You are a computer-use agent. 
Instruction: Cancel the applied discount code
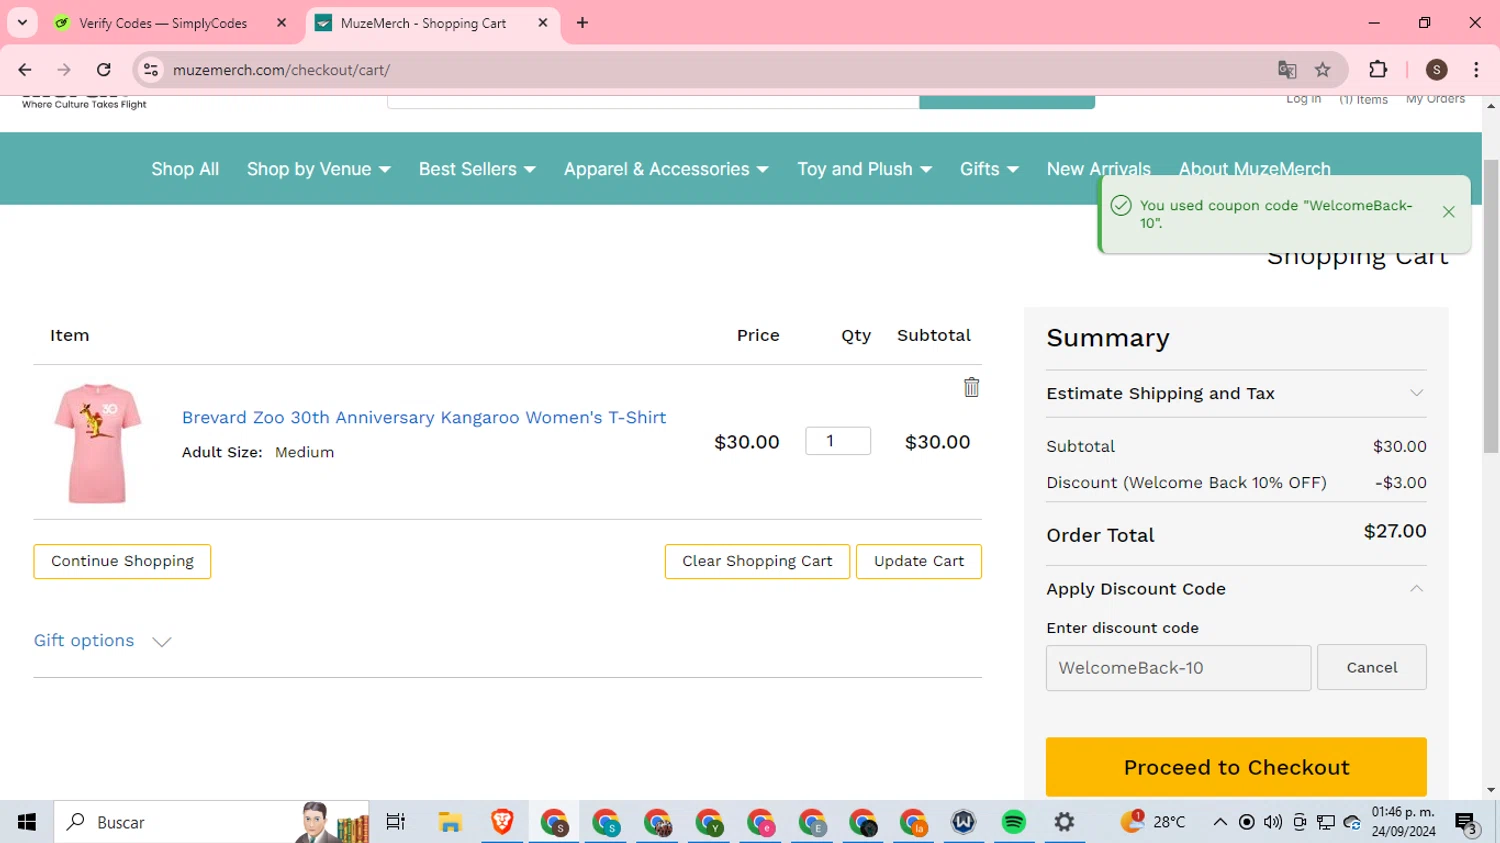[x=1371, y=667]
